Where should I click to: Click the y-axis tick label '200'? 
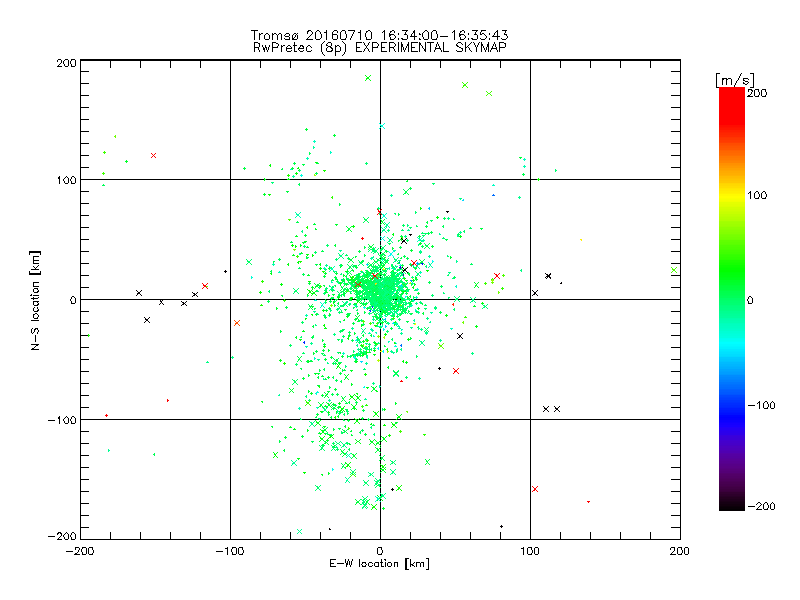pyautogui.click(x=66, y=63)
